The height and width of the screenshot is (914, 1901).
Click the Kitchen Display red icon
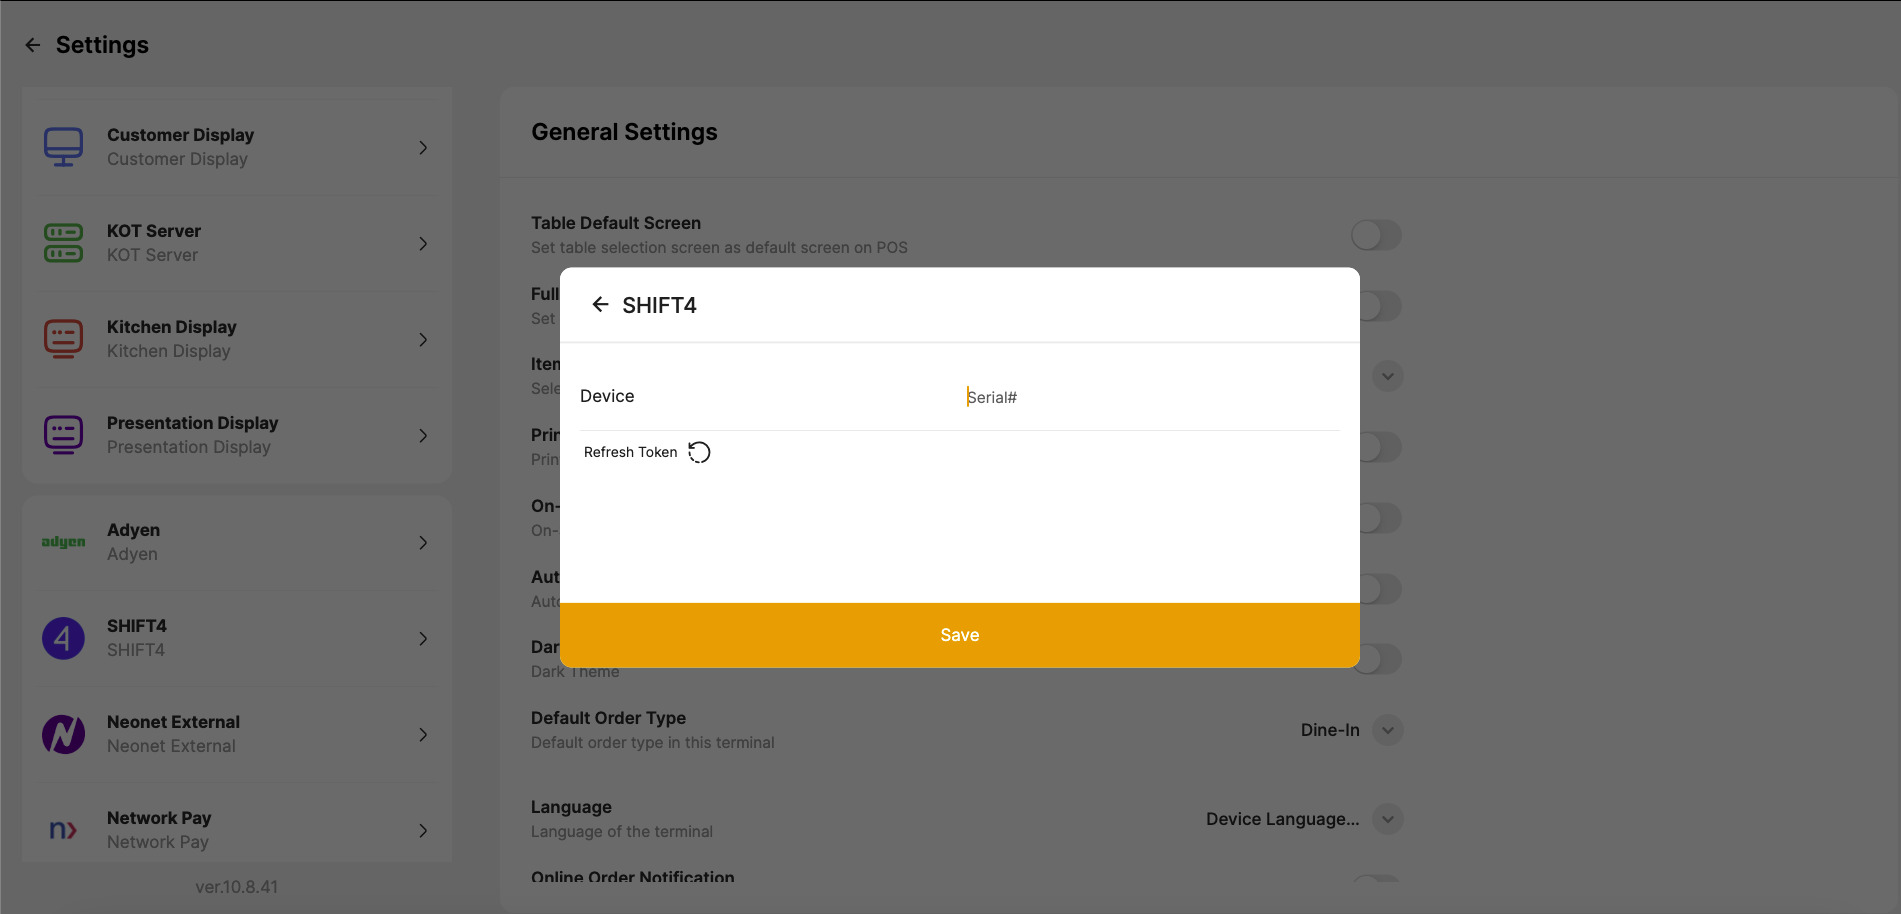(63, 339)
